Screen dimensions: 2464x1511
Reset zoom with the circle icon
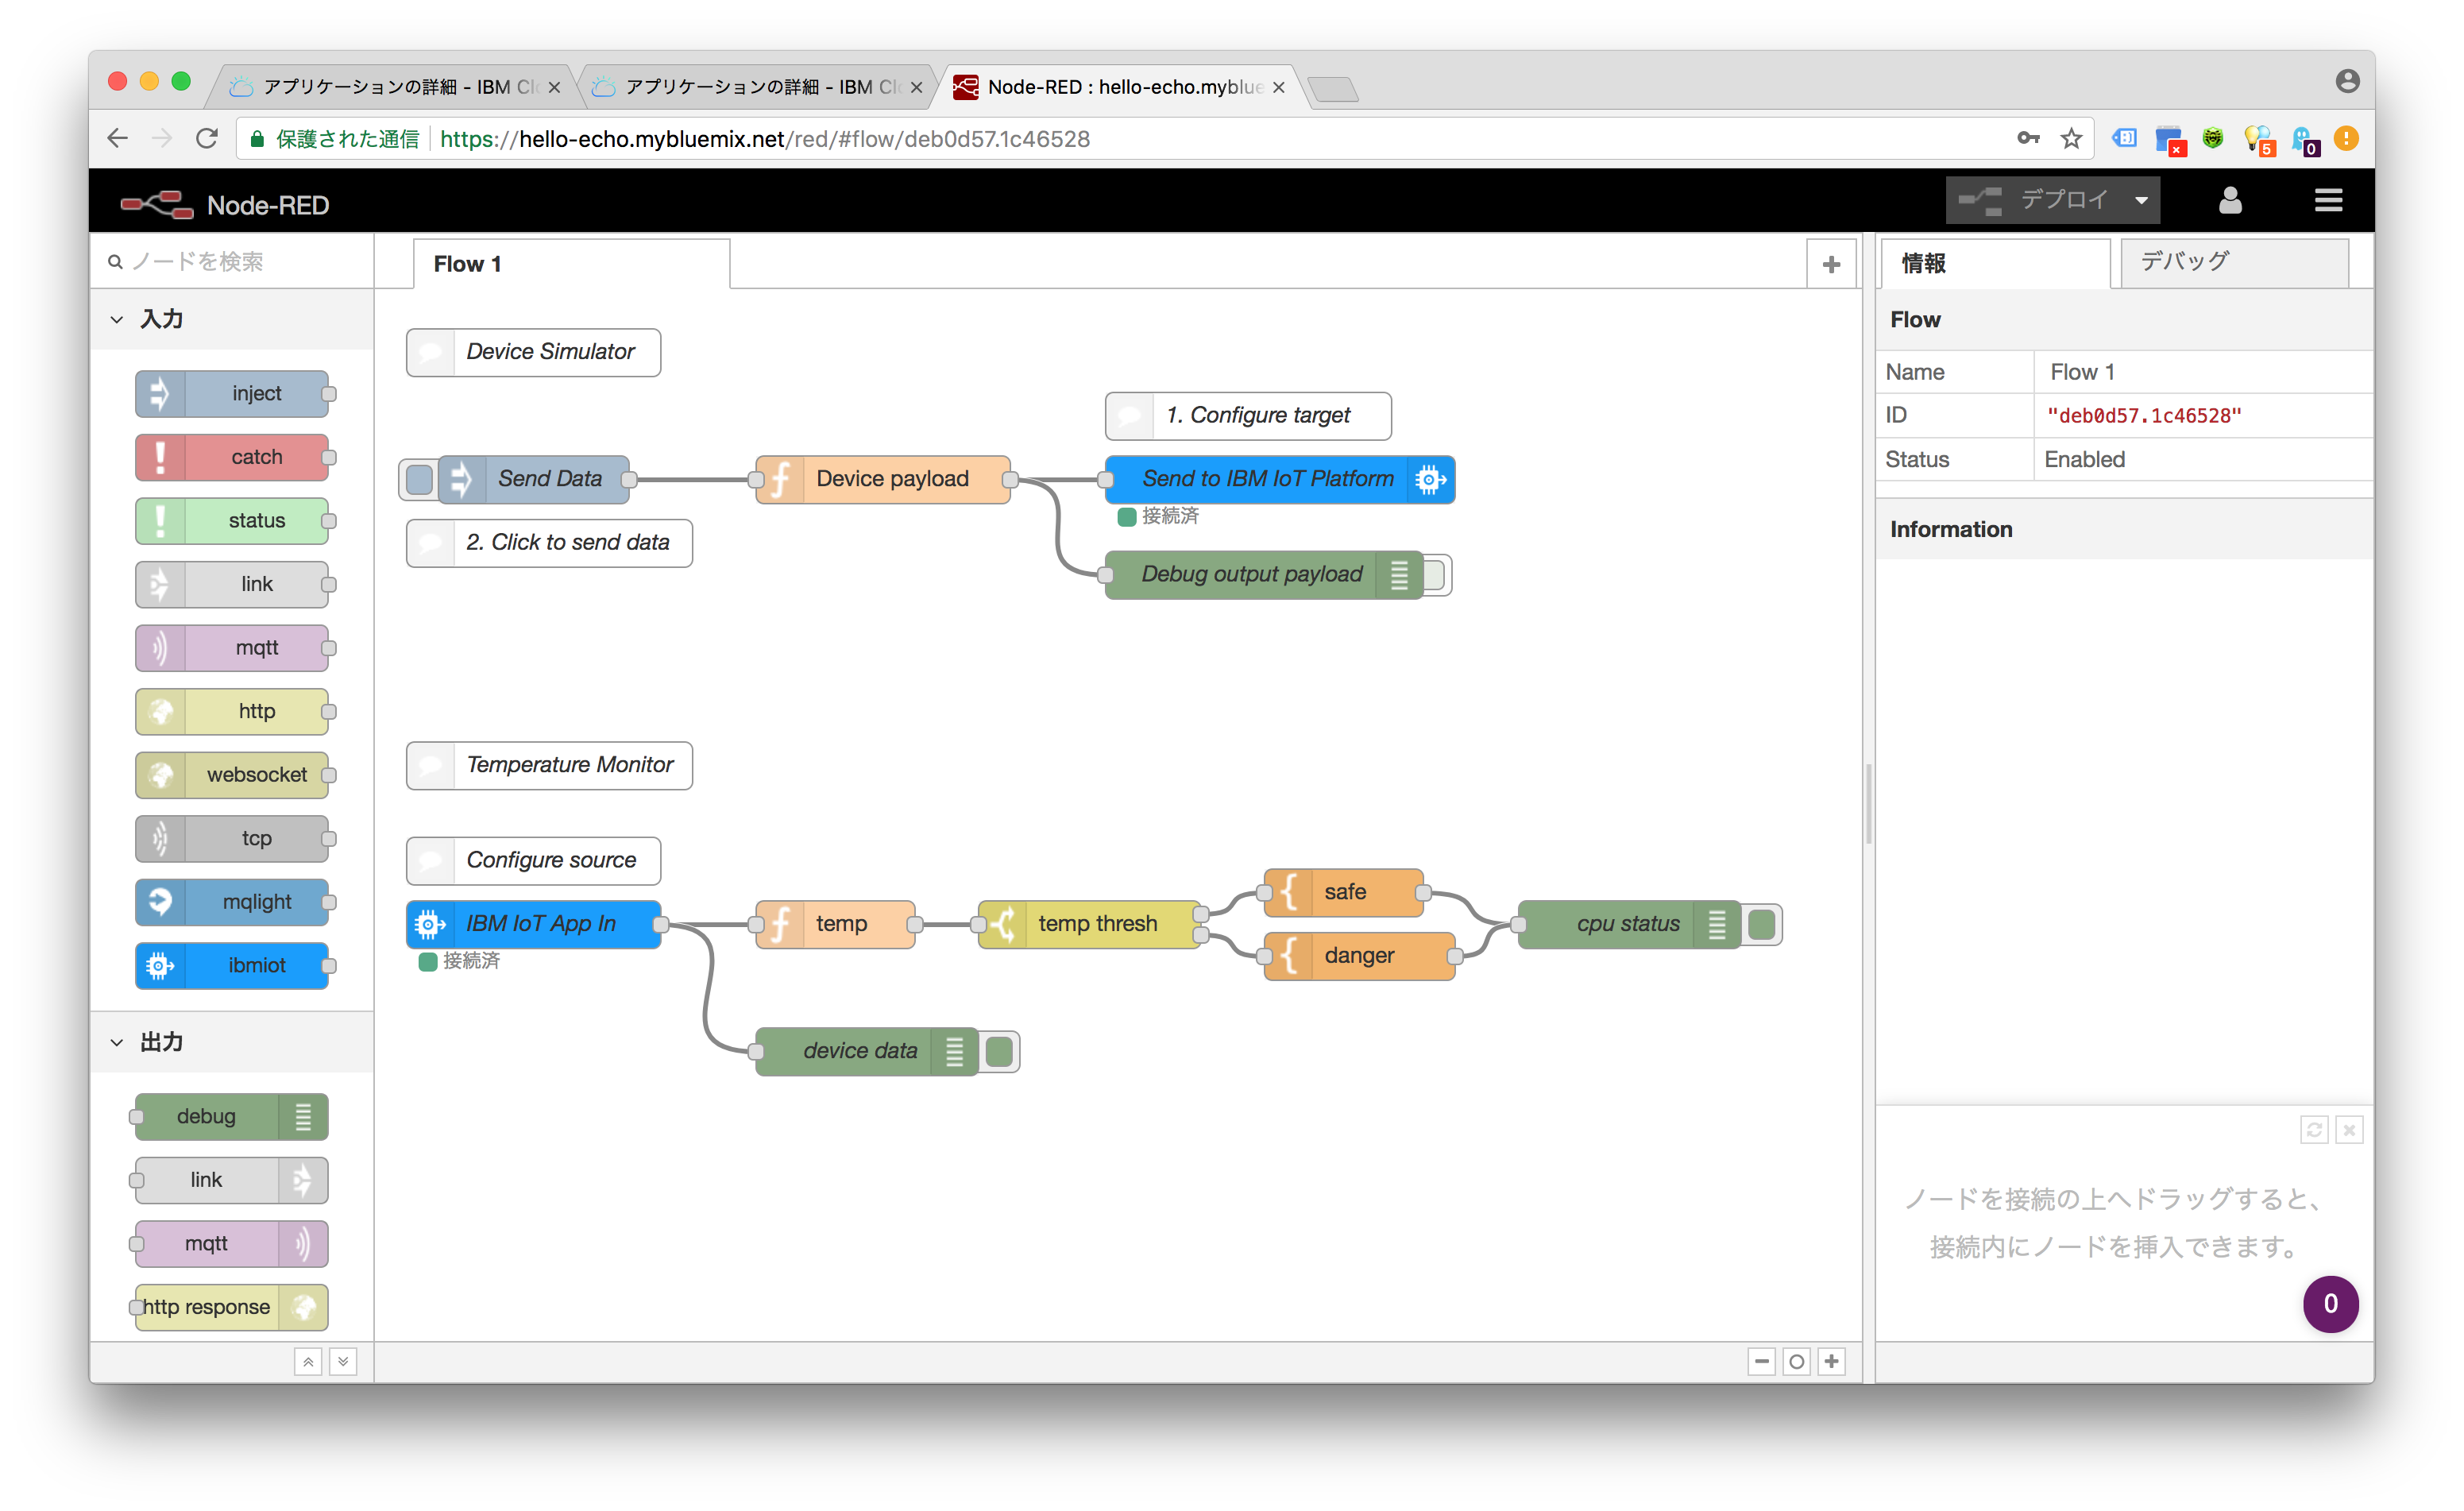[1796, 1361]
